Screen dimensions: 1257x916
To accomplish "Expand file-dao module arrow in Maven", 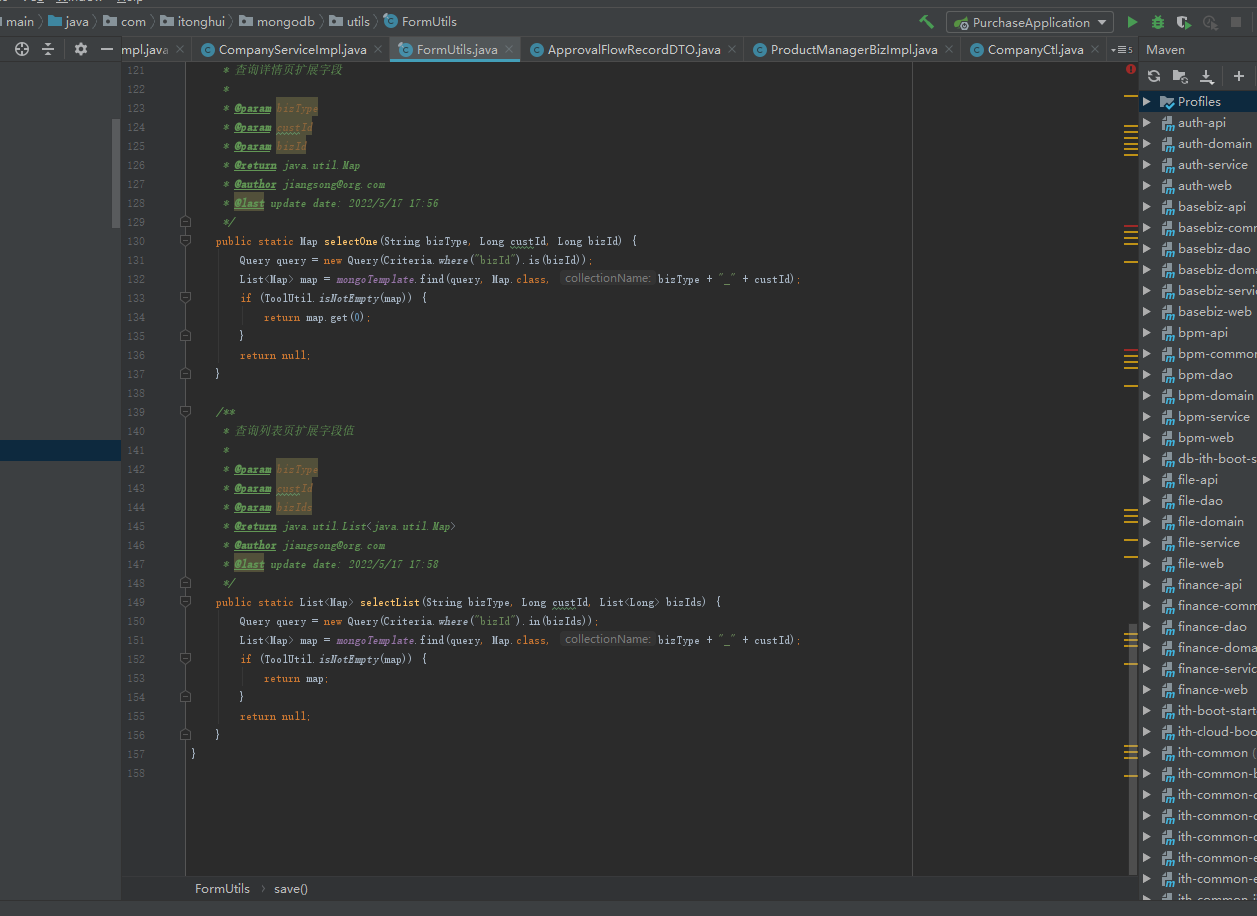I will 1147,501.
